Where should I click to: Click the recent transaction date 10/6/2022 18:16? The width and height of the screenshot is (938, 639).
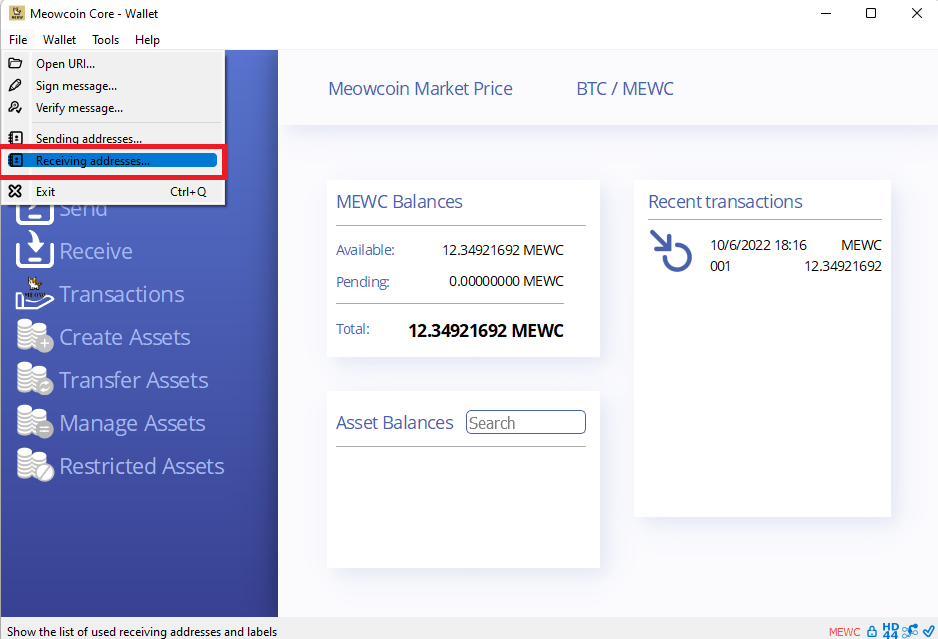click(758, 245)
